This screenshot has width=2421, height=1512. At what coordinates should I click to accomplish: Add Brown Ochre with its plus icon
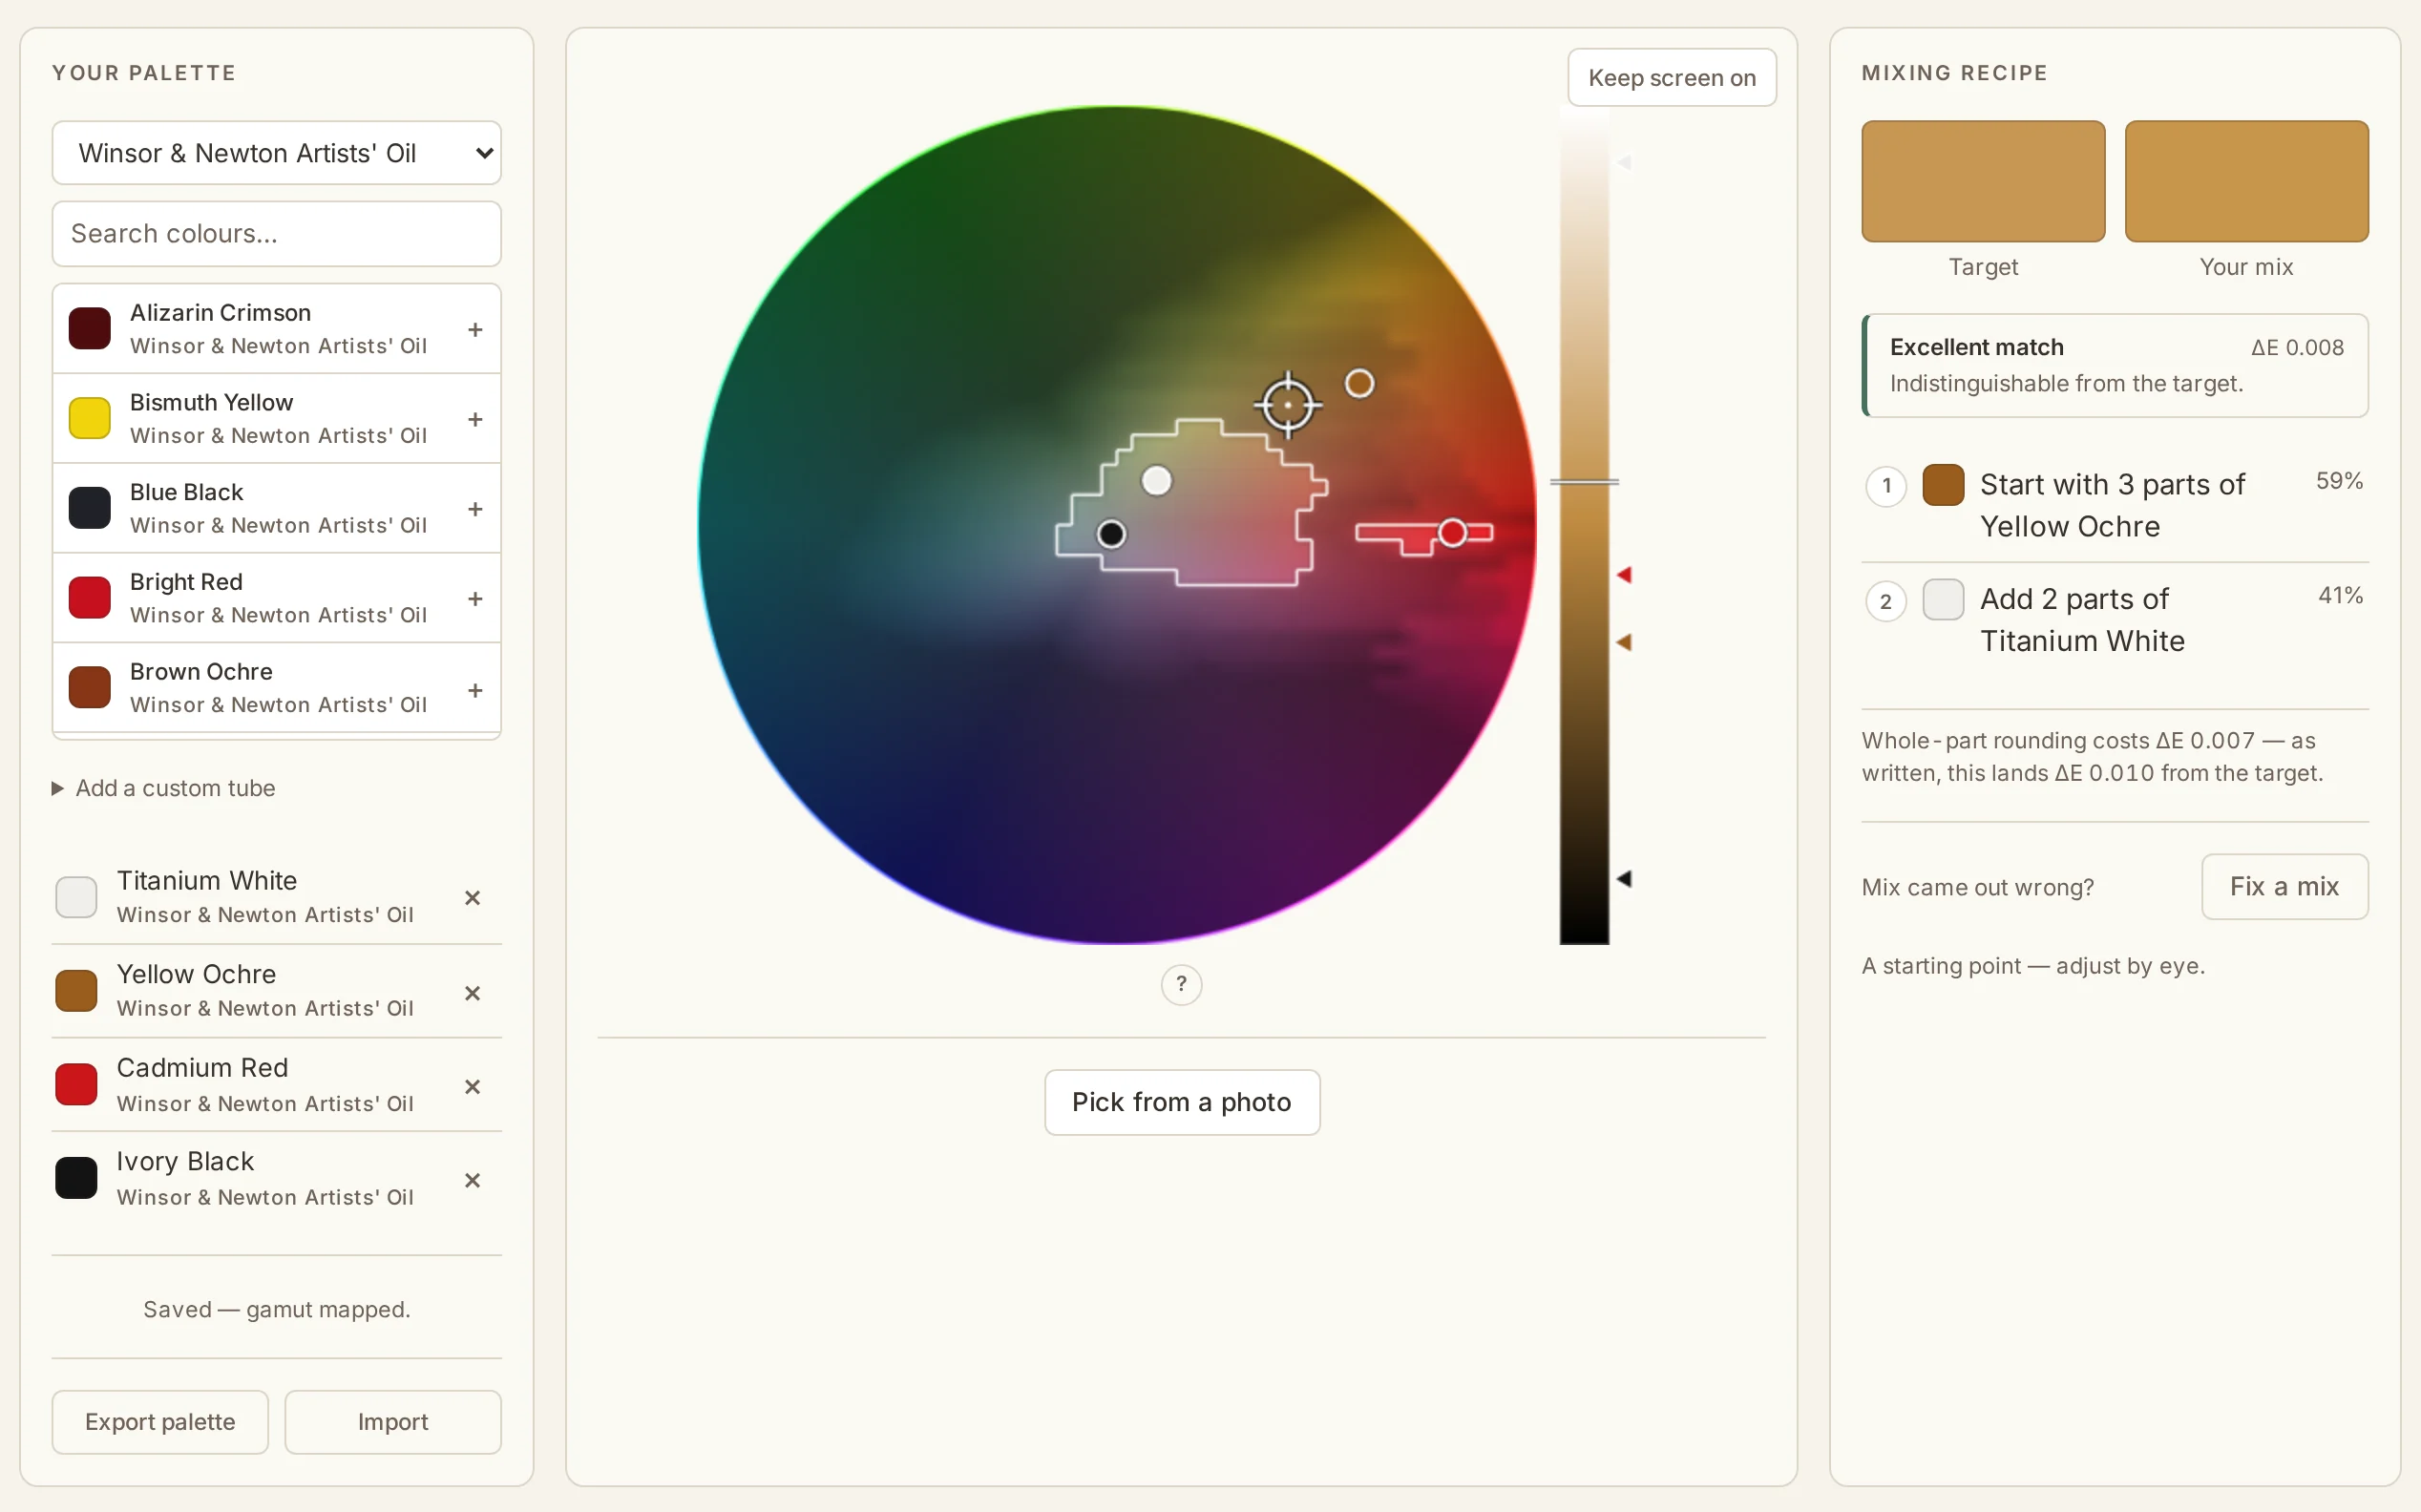475,690
